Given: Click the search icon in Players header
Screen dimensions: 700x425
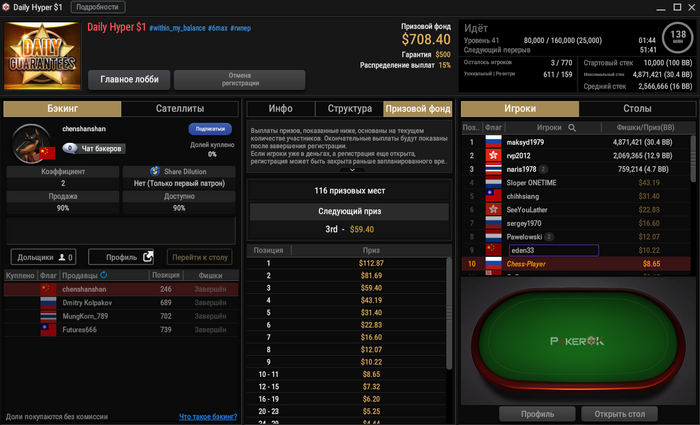Looking at the screenshot, I should coord(572,128).
